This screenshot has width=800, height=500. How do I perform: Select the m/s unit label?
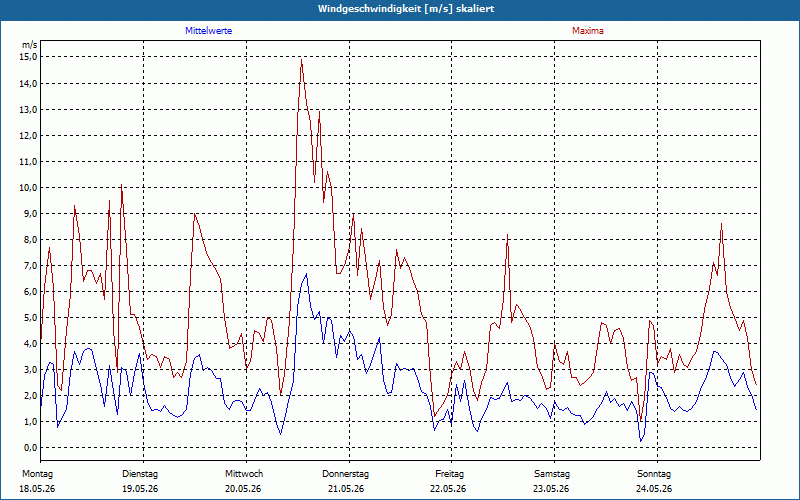30,45
